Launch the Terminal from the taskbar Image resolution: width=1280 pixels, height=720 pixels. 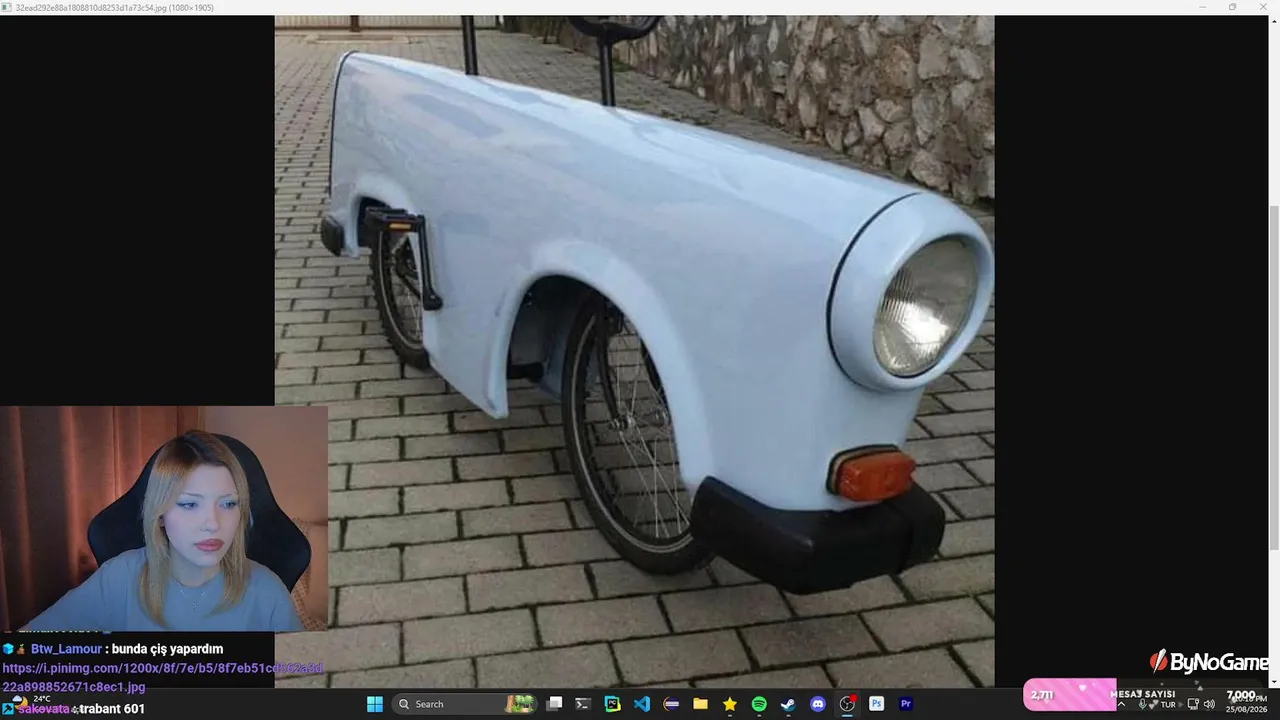[x=583, y=704]
